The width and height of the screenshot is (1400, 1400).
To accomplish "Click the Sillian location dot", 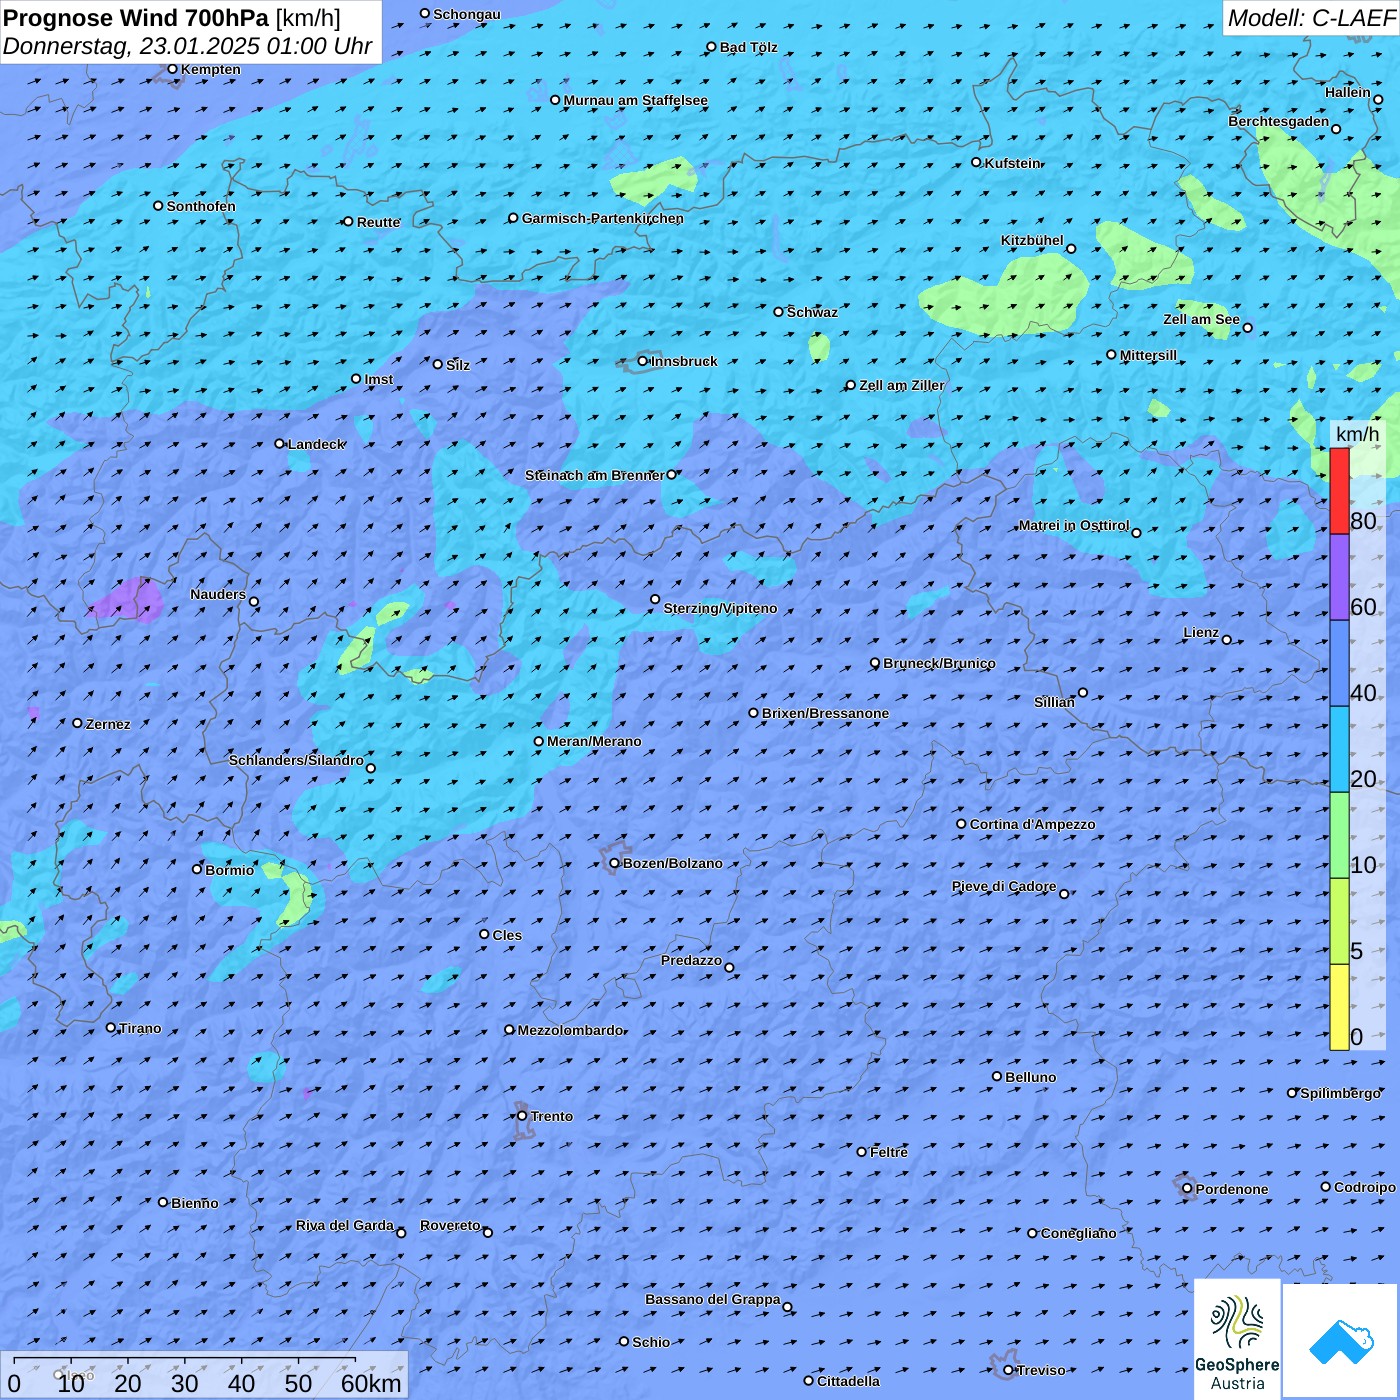I will [1083, 692].
